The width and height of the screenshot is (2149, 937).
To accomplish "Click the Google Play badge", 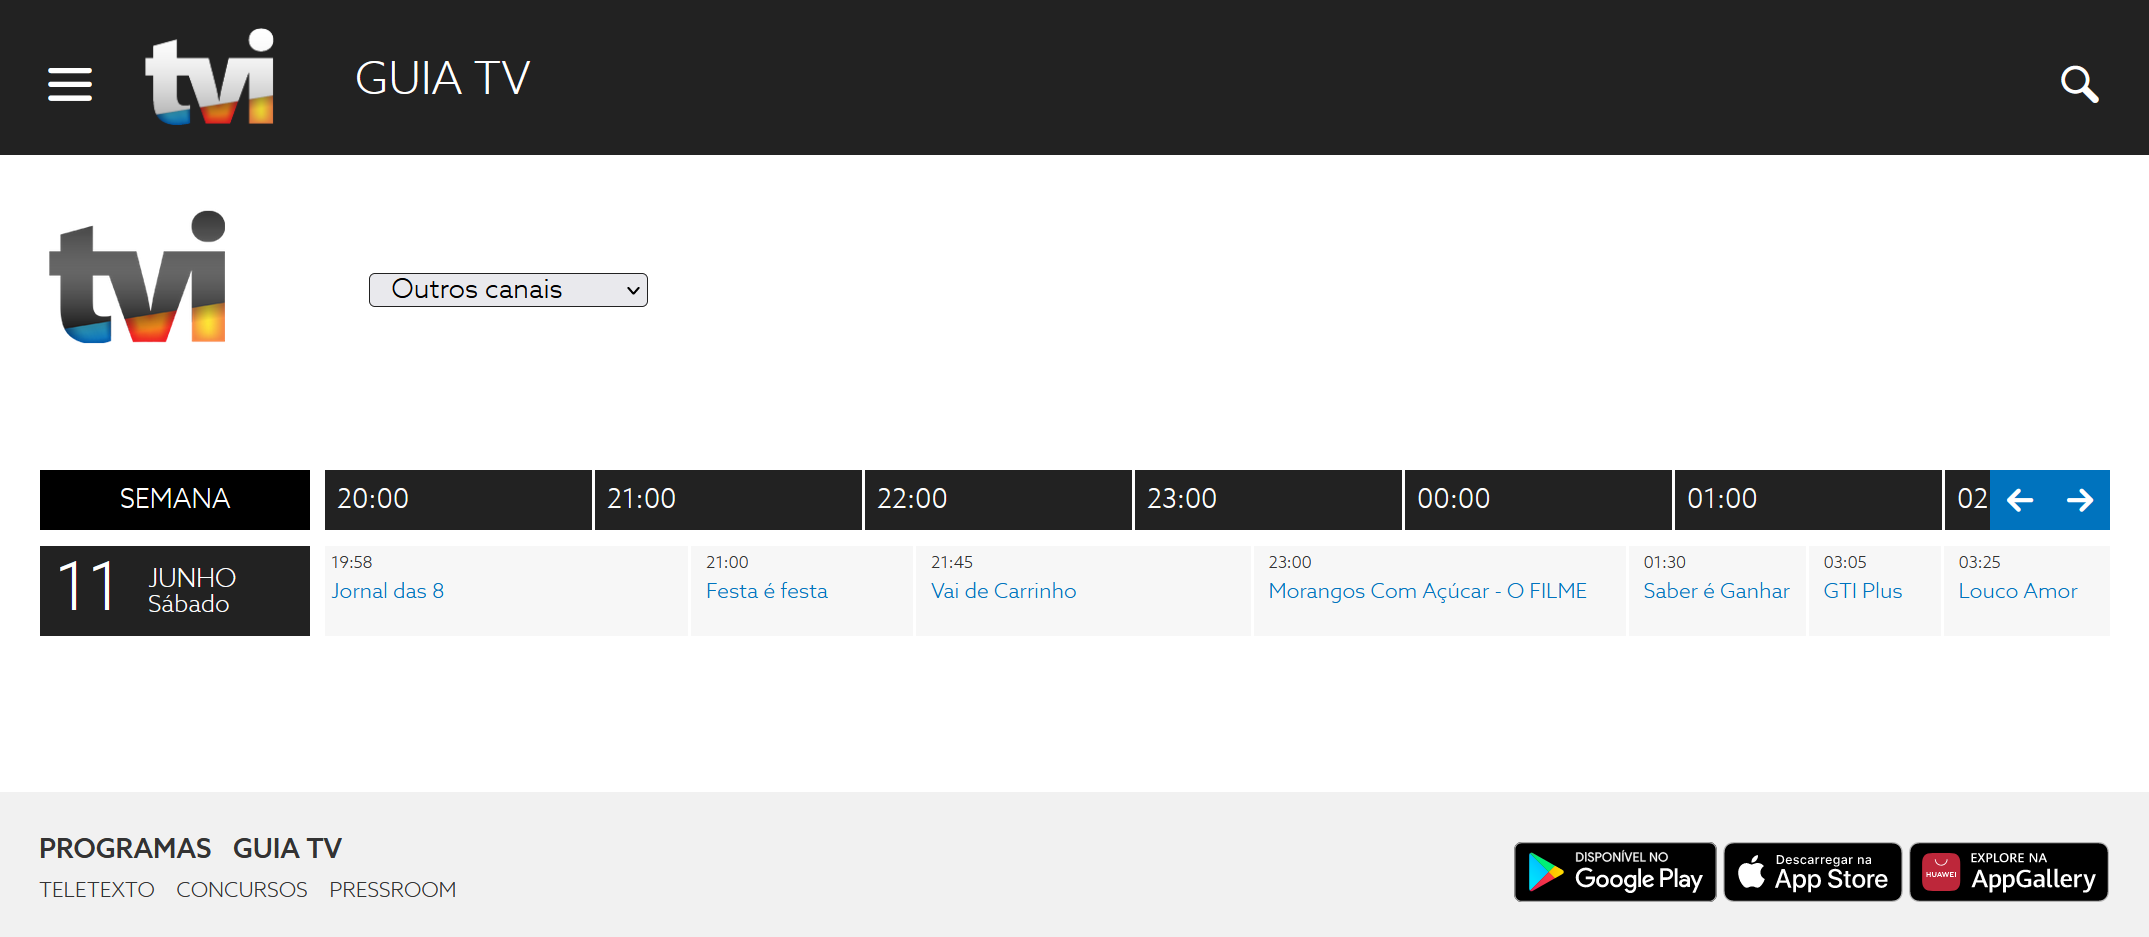I will 1615,872.
